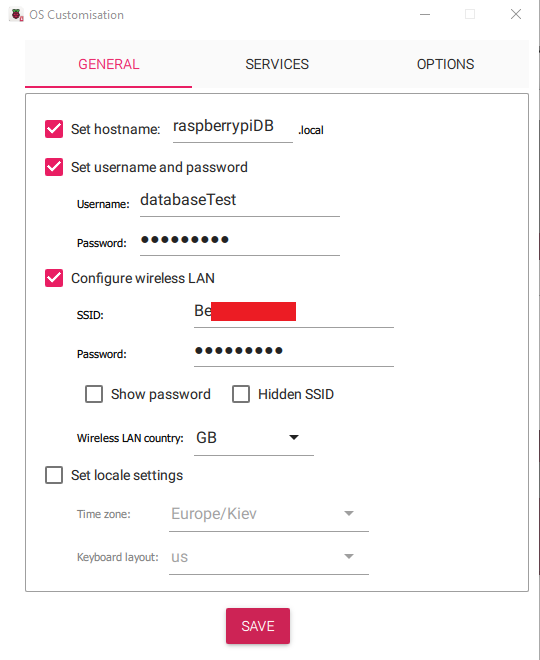Tick the Hidden SSID checkbox

241,394
